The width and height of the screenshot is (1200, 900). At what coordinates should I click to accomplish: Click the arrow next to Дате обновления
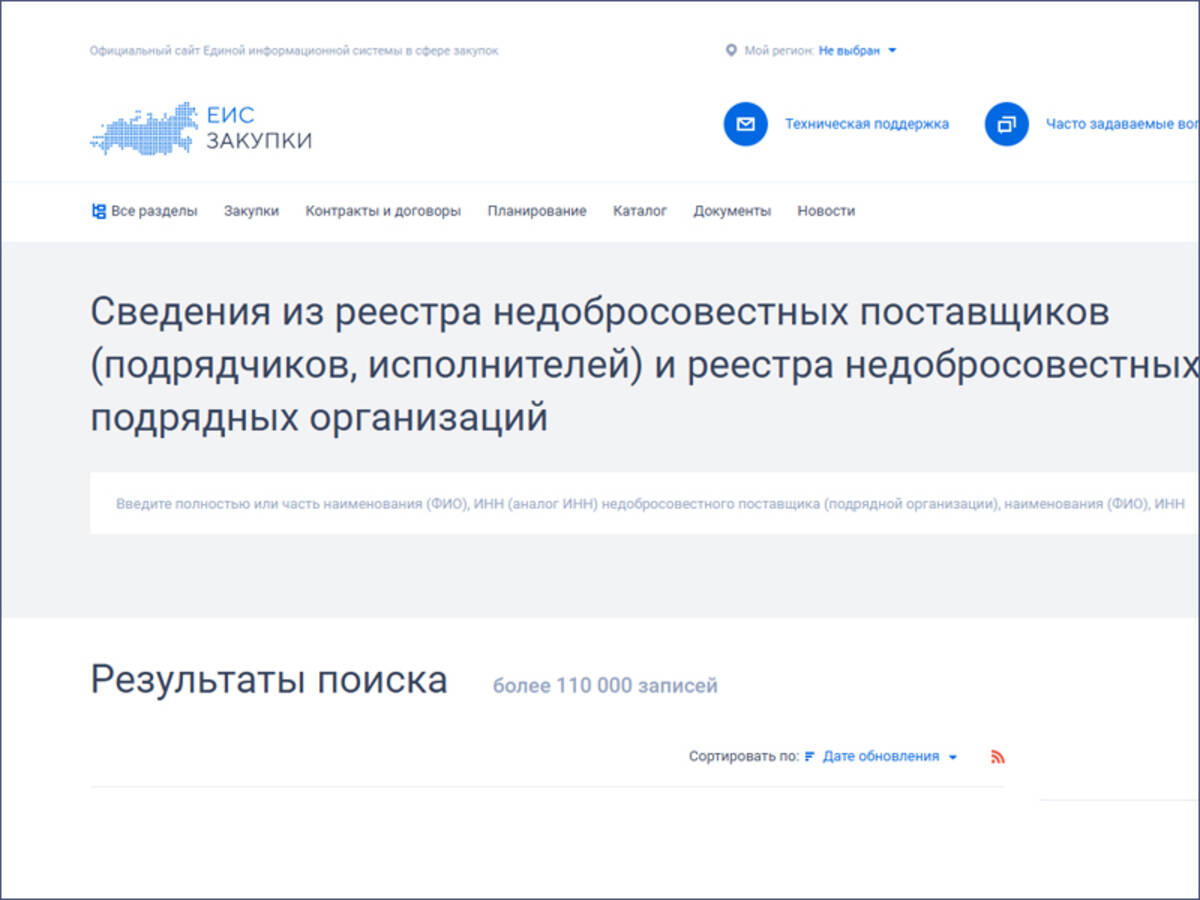(x=953, y=757)
